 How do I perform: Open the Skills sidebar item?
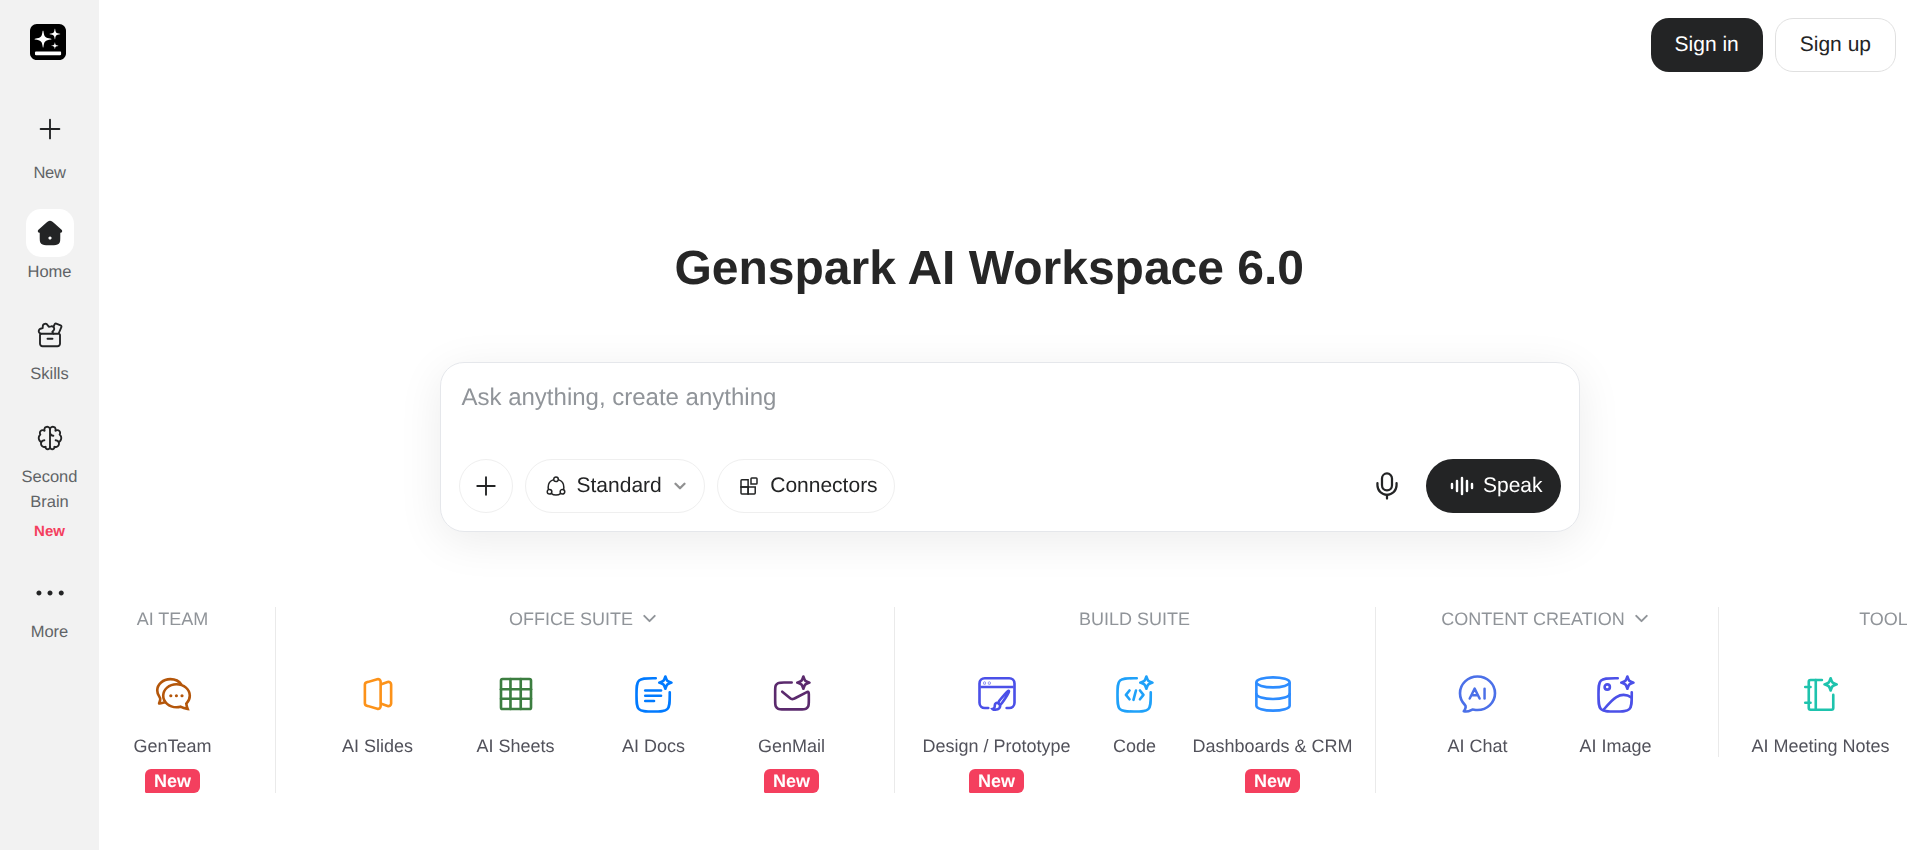point(49,351)
